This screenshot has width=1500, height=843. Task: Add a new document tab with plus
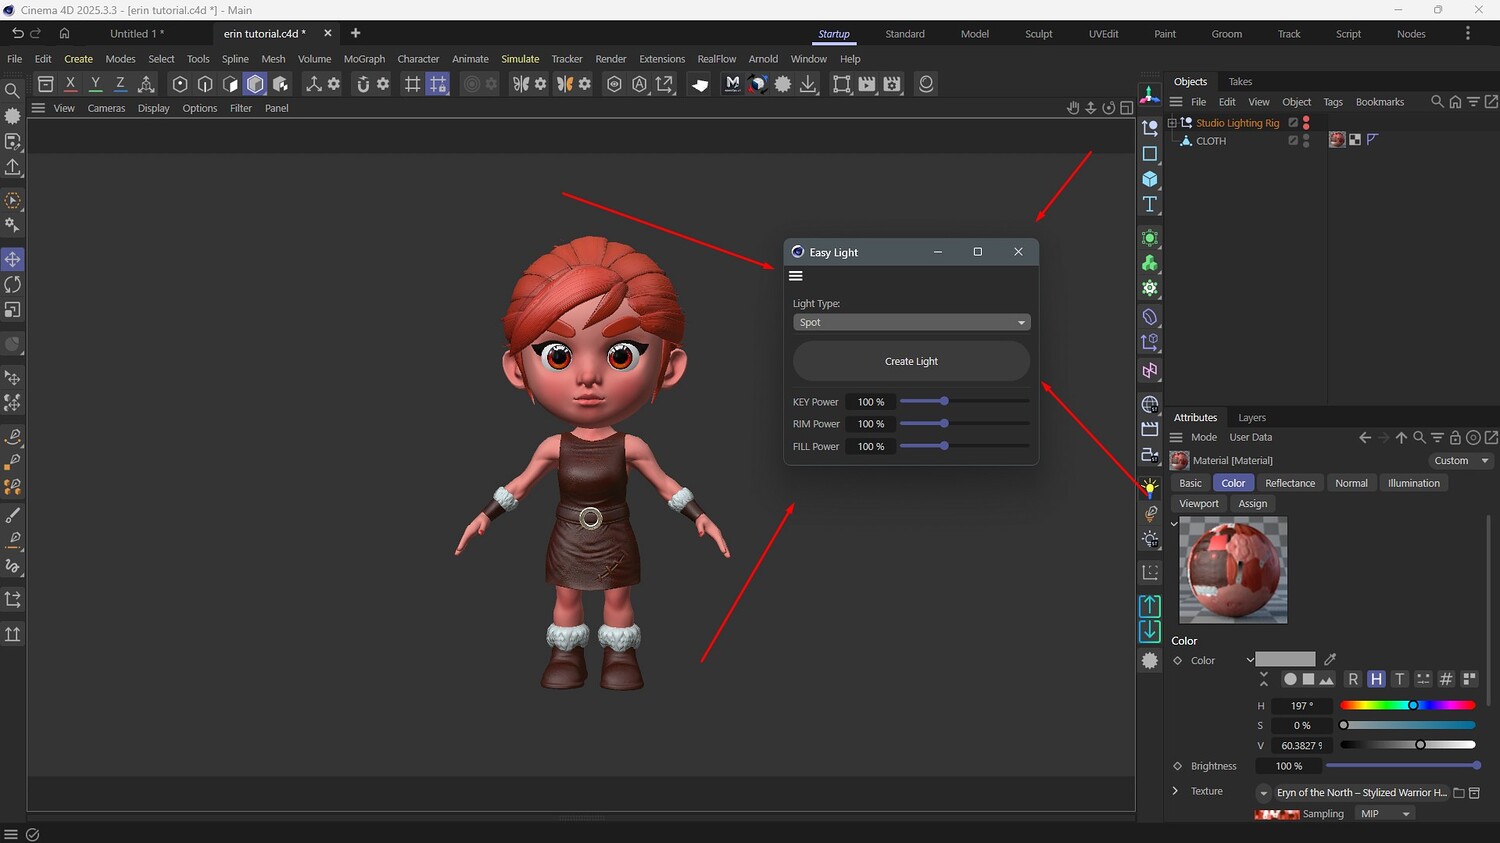(355, 34)
